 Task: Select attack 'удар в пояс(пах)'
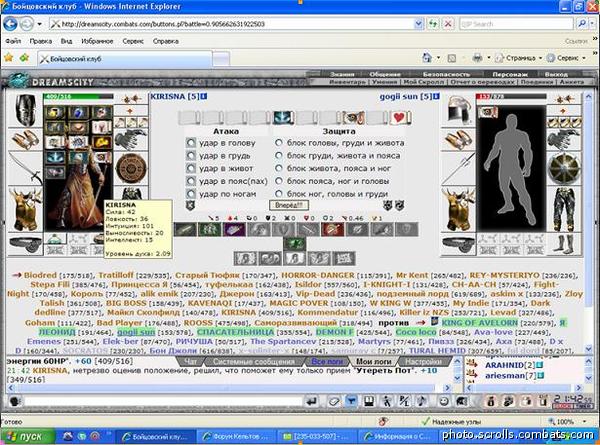(x=191, y=181)
